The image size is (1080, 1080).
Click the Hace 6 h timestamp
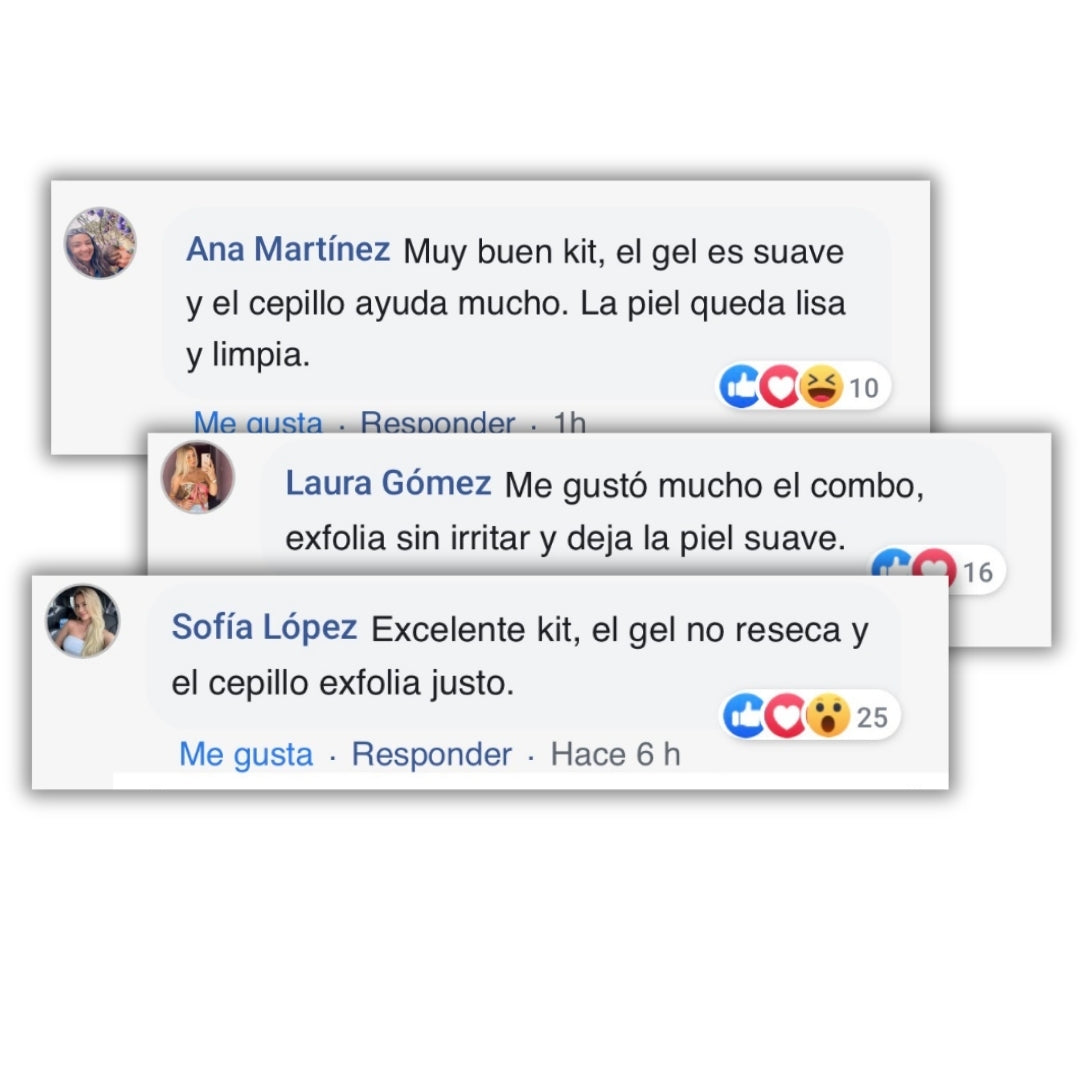click(616, 754)
